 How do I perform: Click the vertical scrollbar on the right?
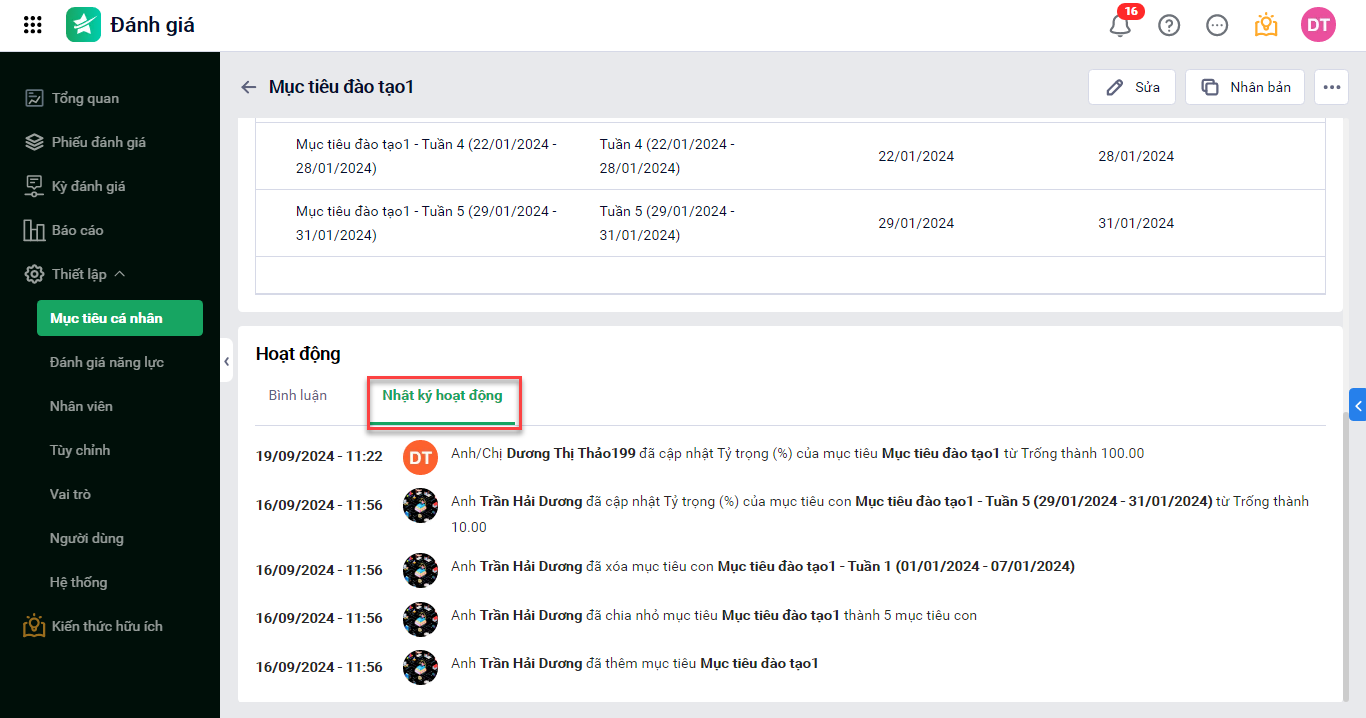1348,555
